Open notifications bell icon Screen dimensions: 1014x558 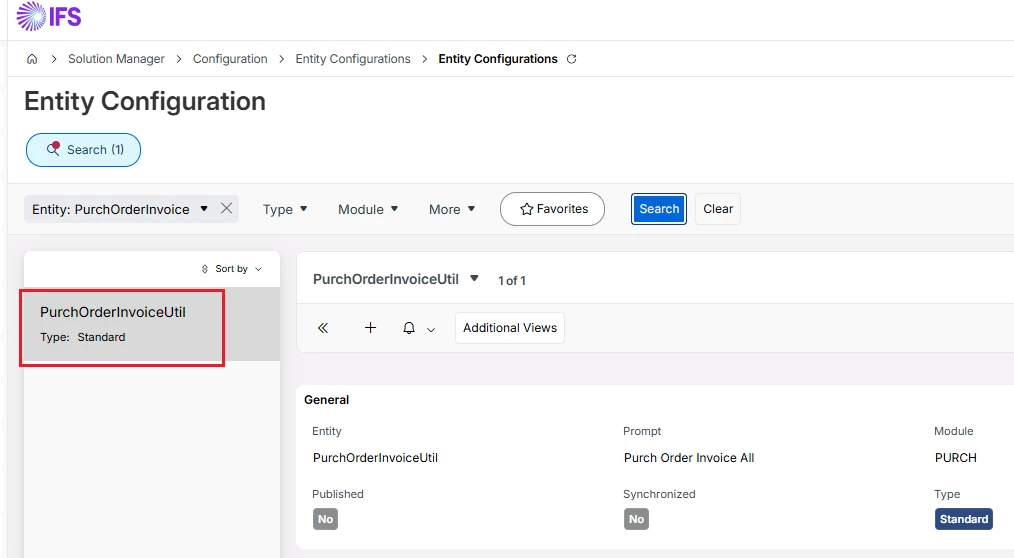click(x=409, y=328)
